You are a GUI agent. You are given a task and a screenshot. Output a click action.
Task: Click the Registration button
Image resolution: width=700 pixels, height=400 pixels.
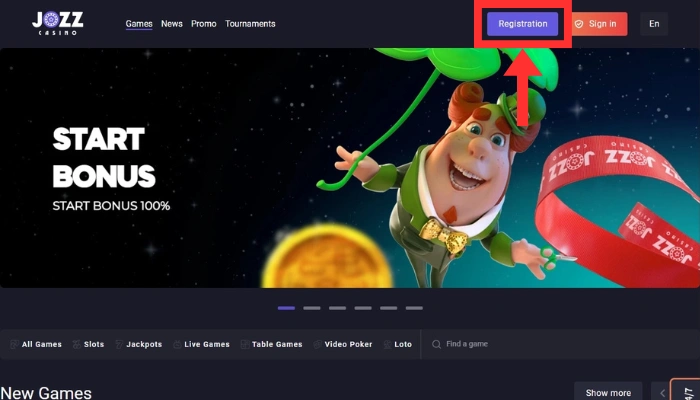(522, 23)
